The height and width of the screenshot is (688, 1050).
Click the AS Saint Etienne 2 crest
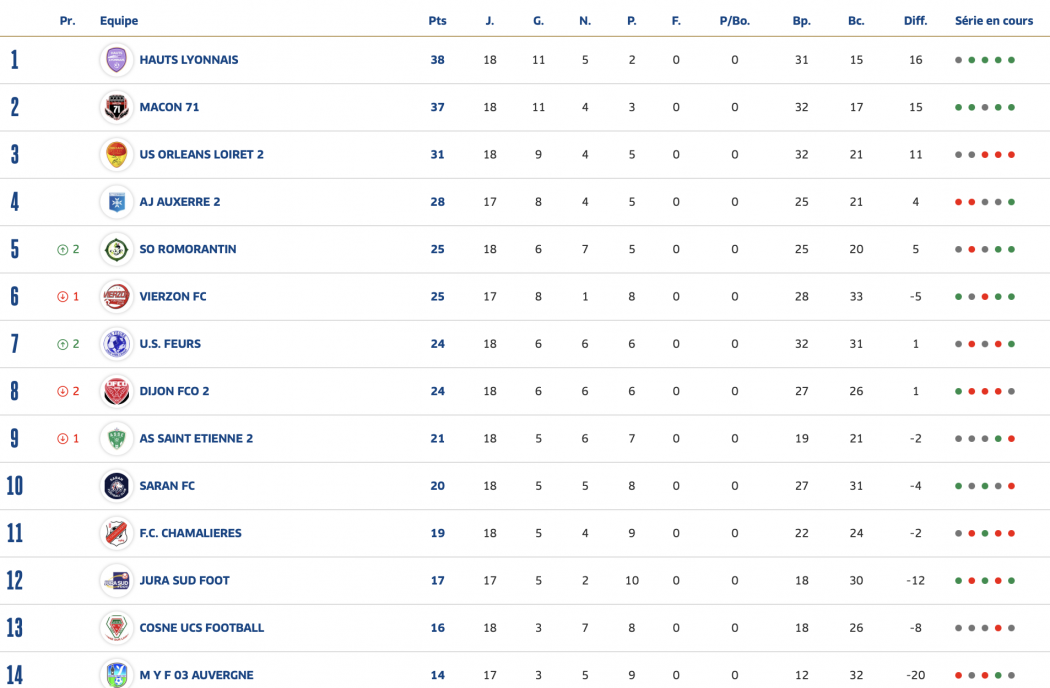click(117, 438)
